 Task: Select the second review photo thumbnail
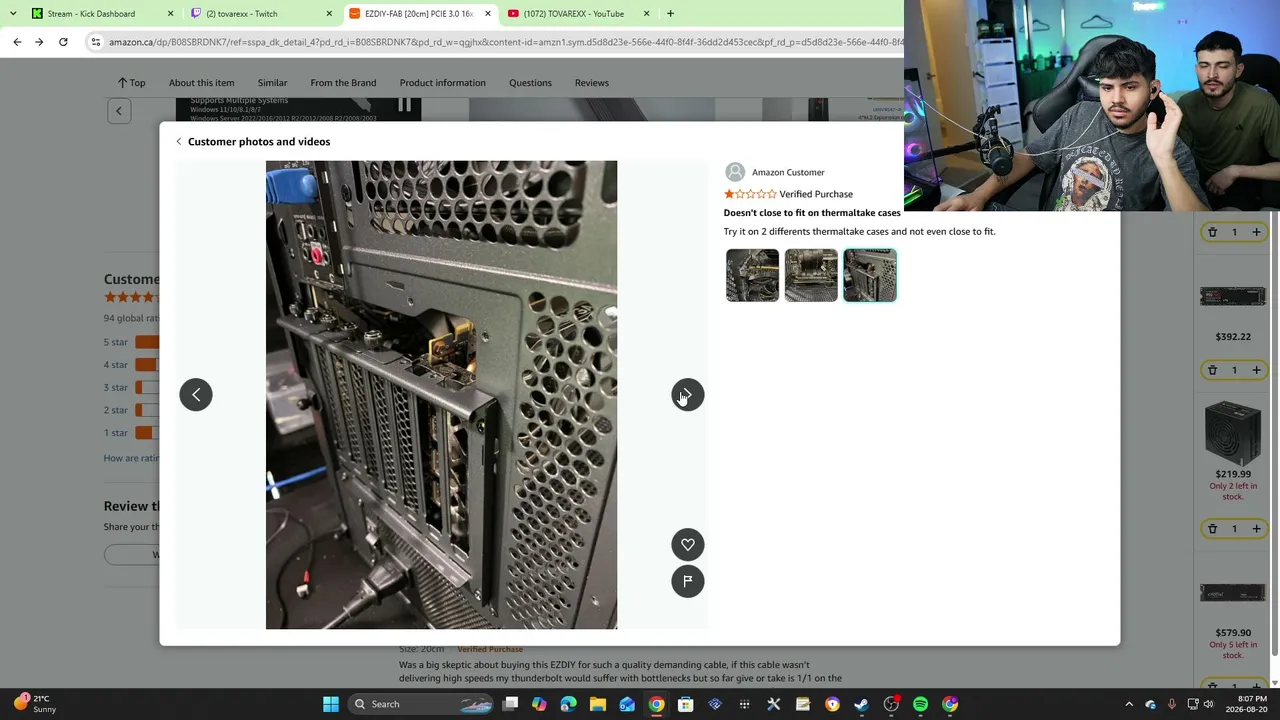811,275
